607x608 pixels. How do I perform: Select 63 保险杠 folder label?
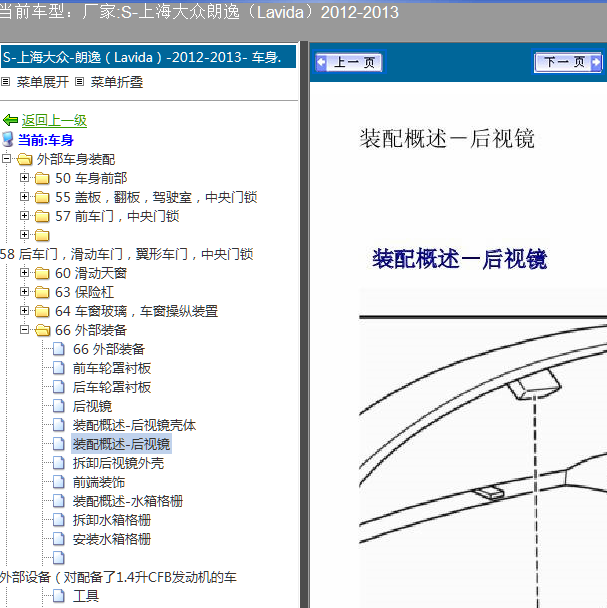[85, 292]
